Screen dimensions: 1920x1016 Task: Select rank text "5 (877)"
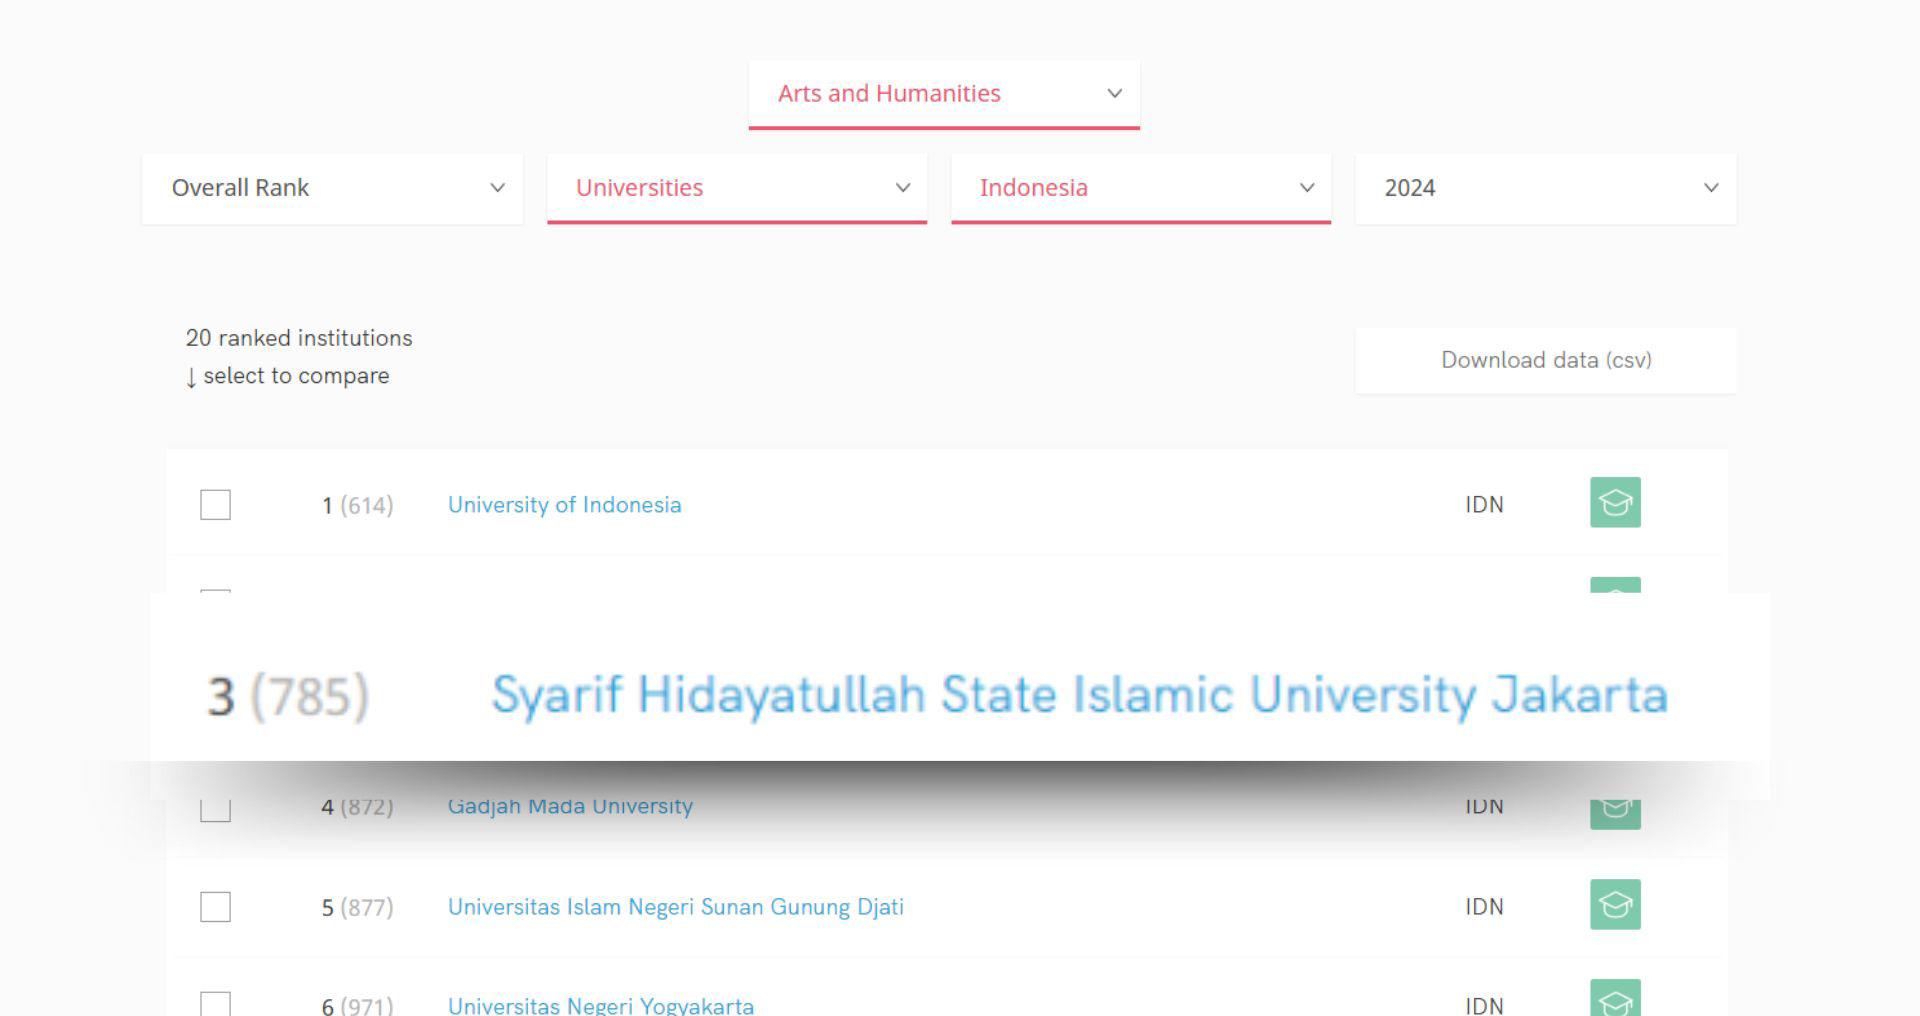click(357, 908)
